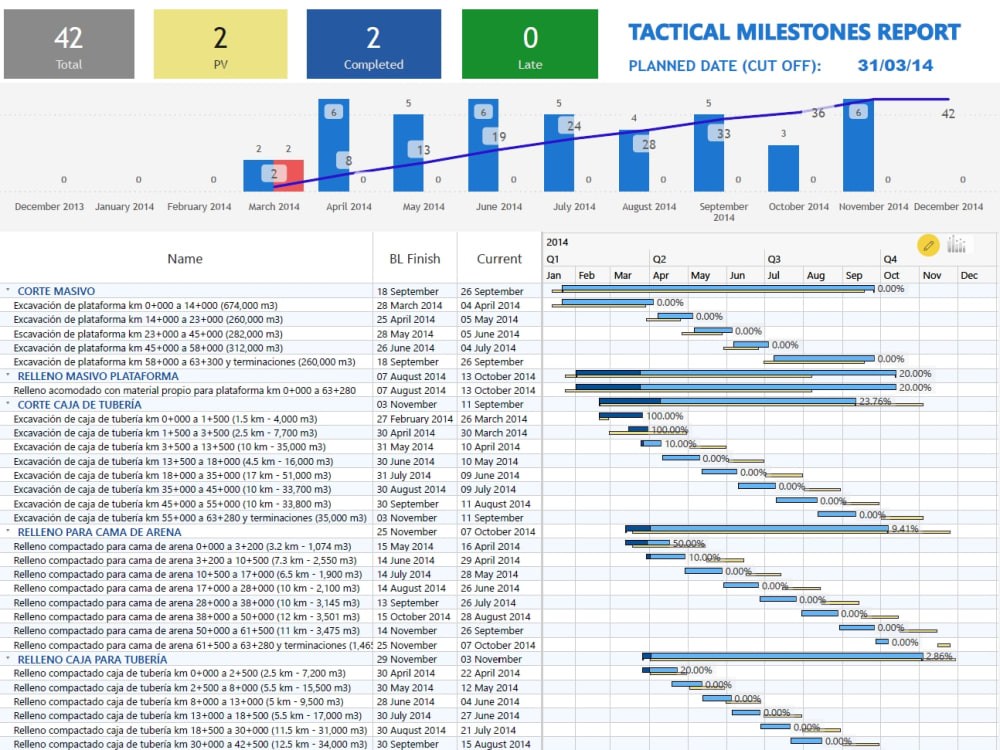
Task: Click the cumulative label 42 on chart
Action: [948, 114]
